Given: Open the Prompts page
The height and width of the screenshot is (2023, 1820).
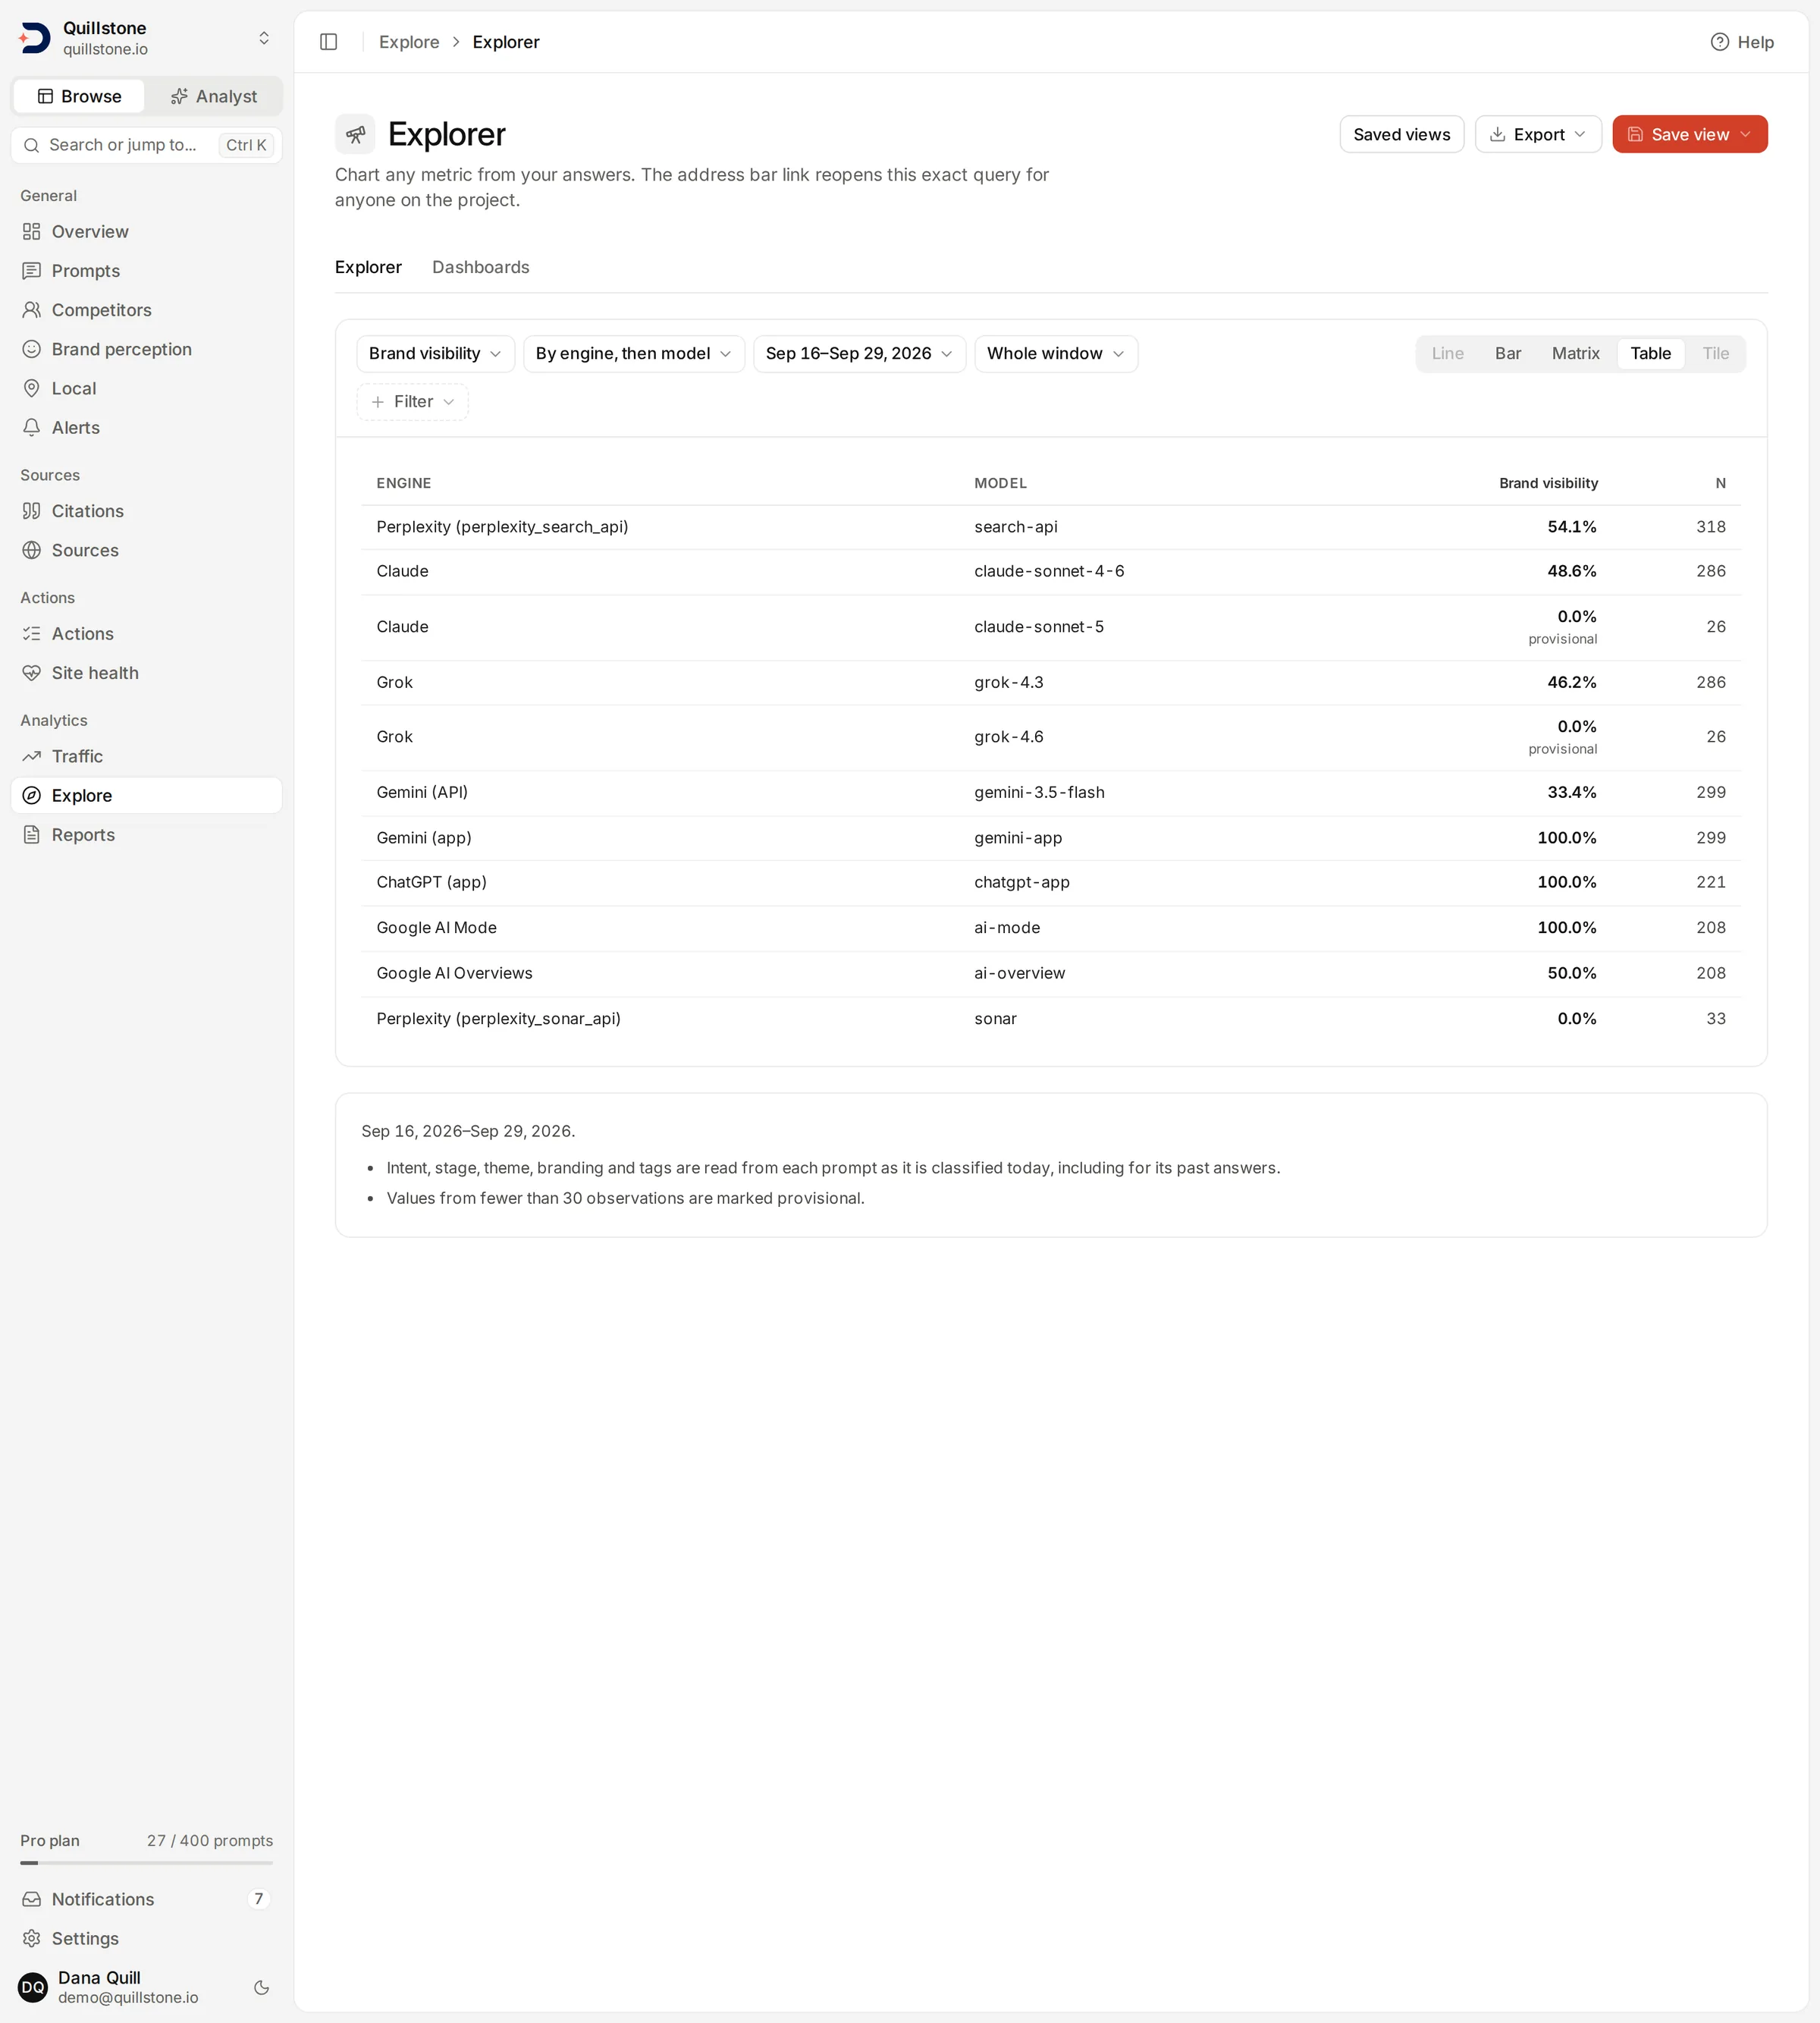Looking at the screenshot, I should [146, 271].
